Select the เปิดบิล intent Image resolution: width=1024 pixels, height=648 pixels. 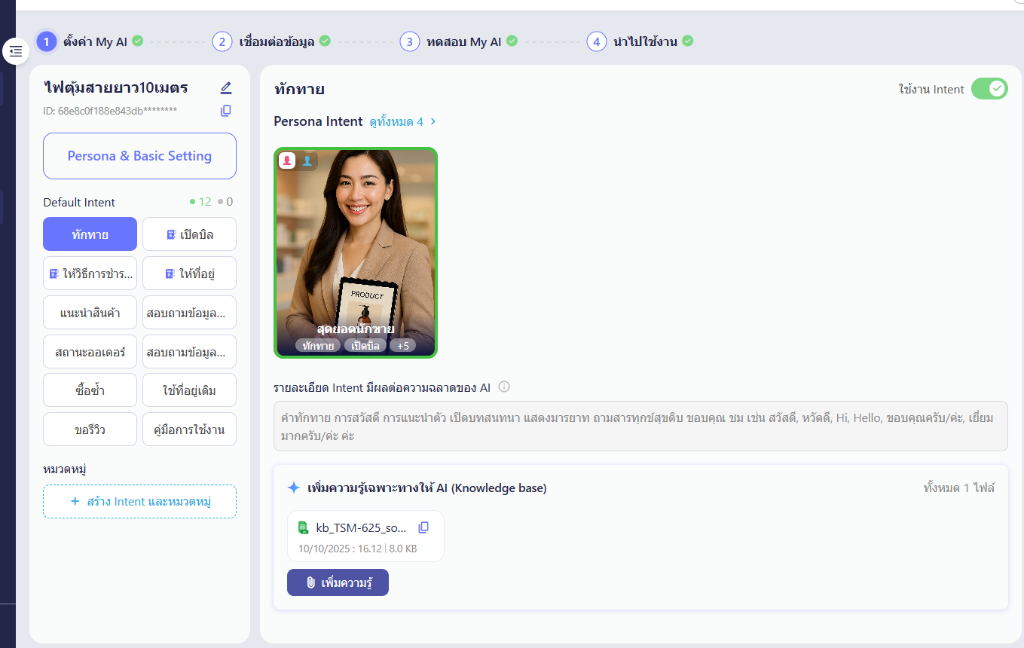(189, 234)
